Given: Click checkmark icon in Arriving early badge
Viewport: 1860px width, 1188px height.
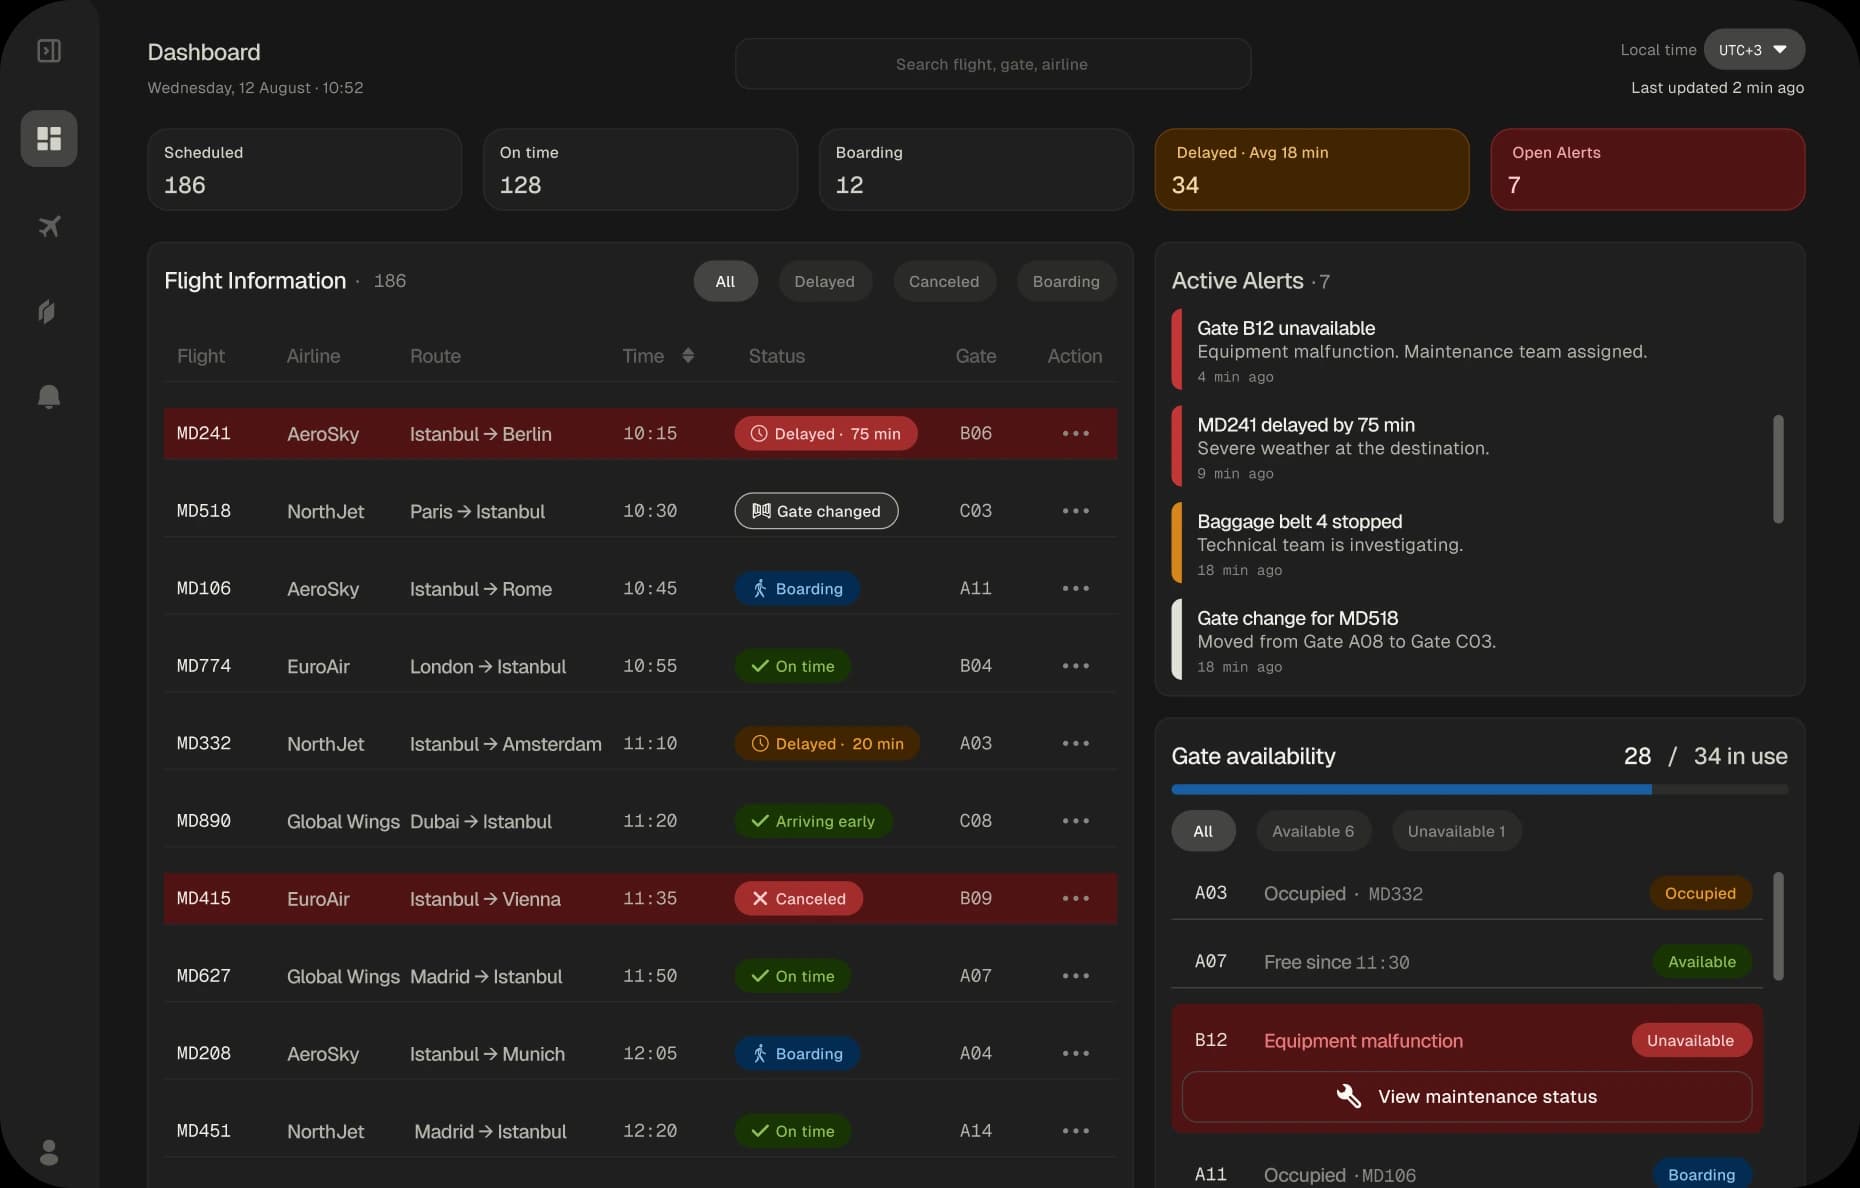Looking at the screenshot, I should (x=760, y=821).
